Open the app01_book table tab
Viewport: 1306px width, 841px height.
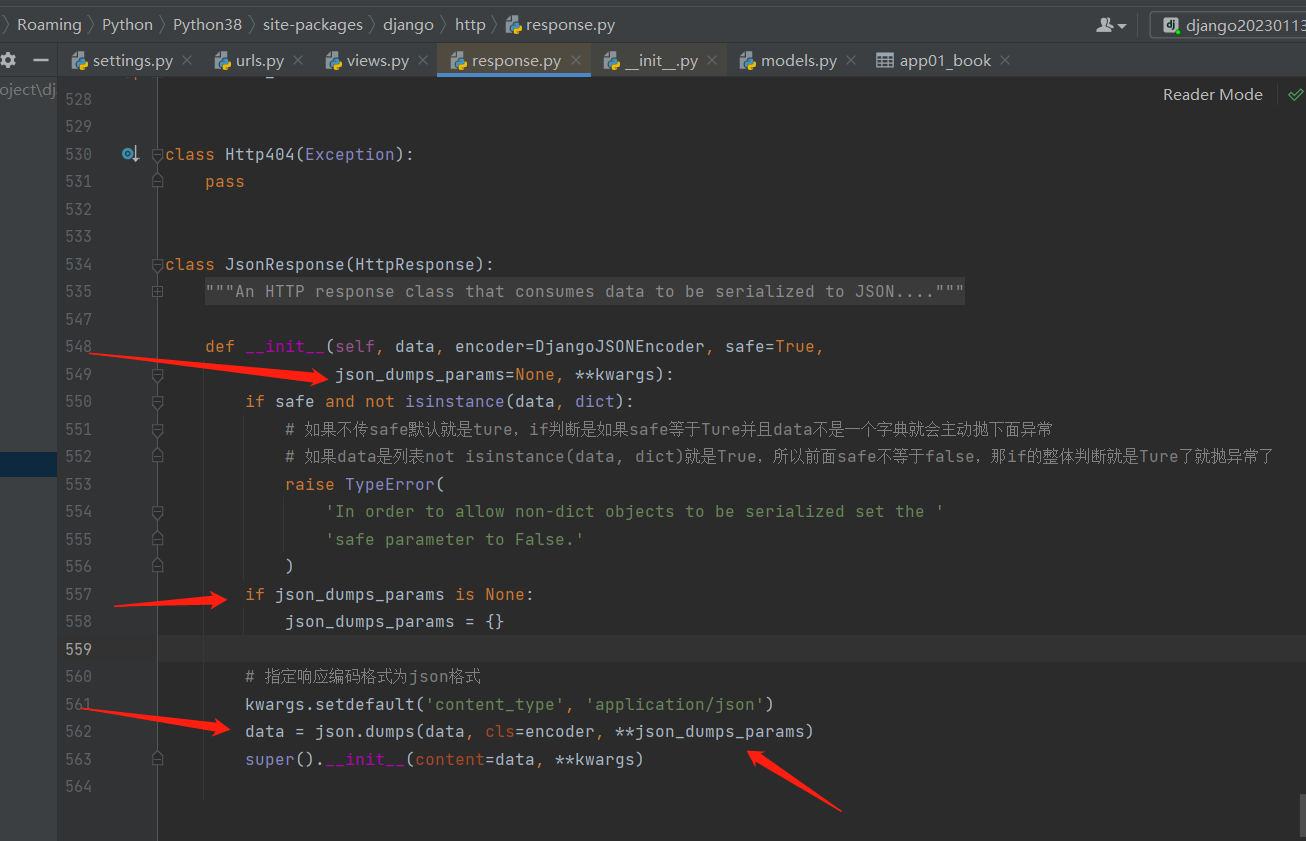(945, 61)
